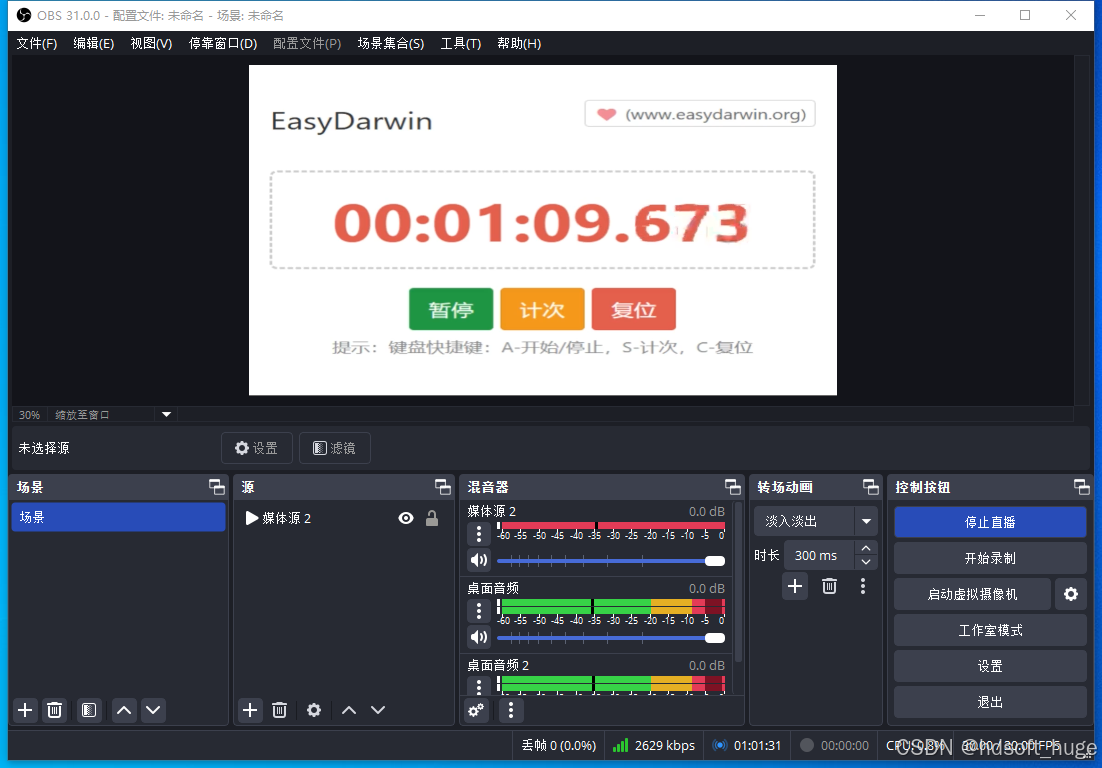
Task: Open the 桌面音频 2 mixer options dots
Action: point(479,686)
